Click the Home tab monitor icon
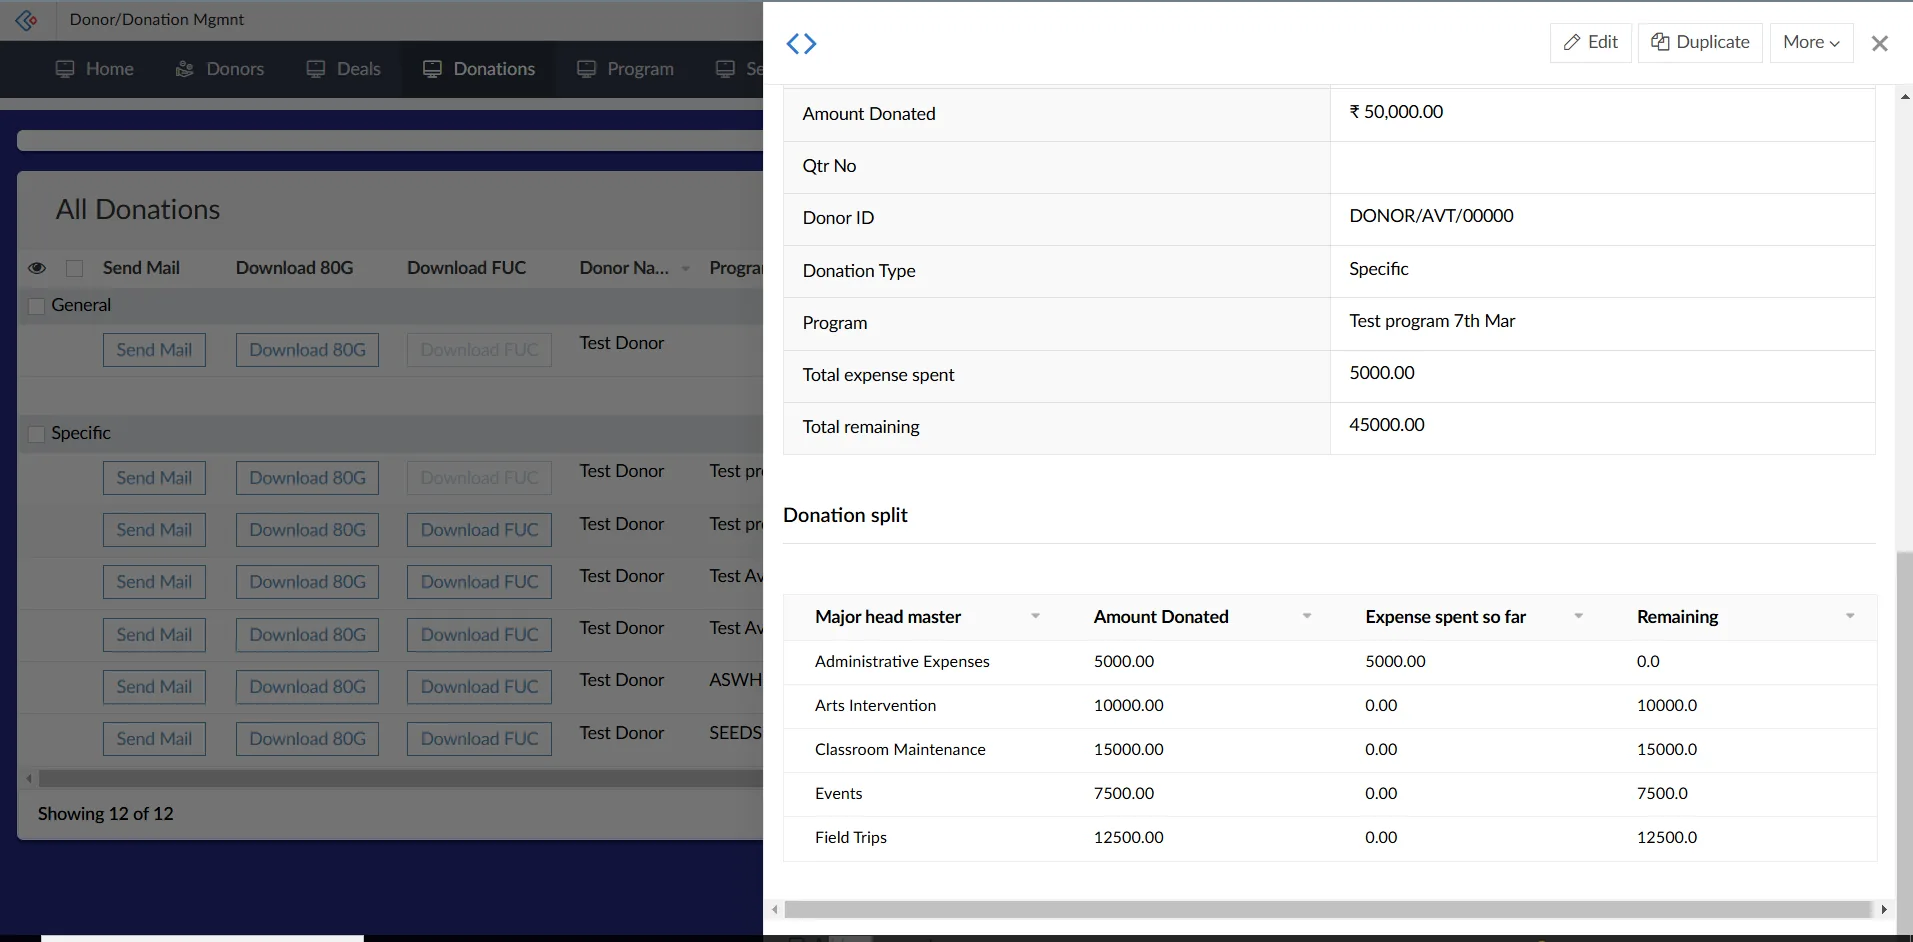This screenshot has width=1913, height=942. tap(65, 69)
